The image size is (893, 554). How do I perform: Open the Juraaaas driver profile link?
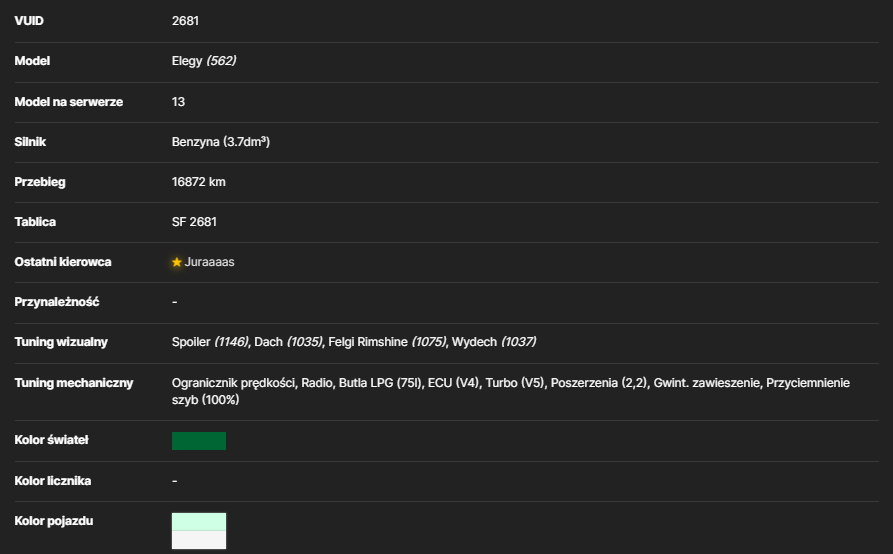coord(210,262)
